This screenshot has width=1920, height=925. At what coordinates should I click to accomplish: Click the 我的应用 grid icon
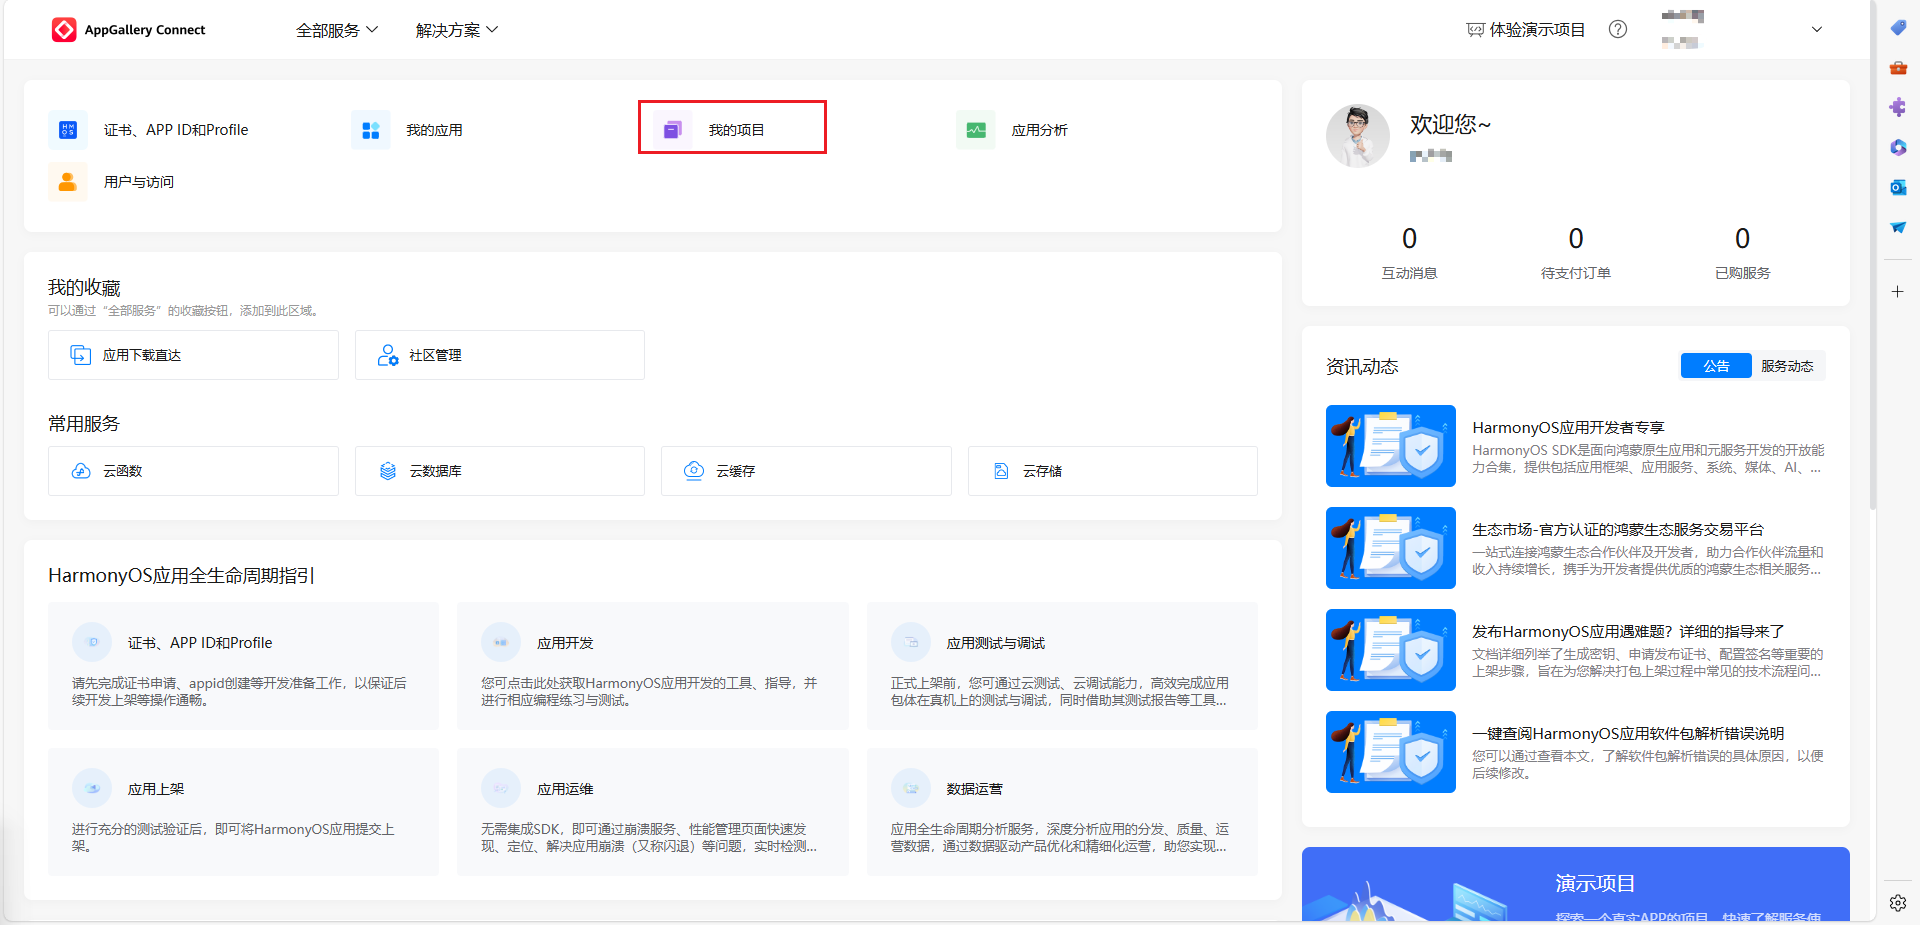(371, 130)
